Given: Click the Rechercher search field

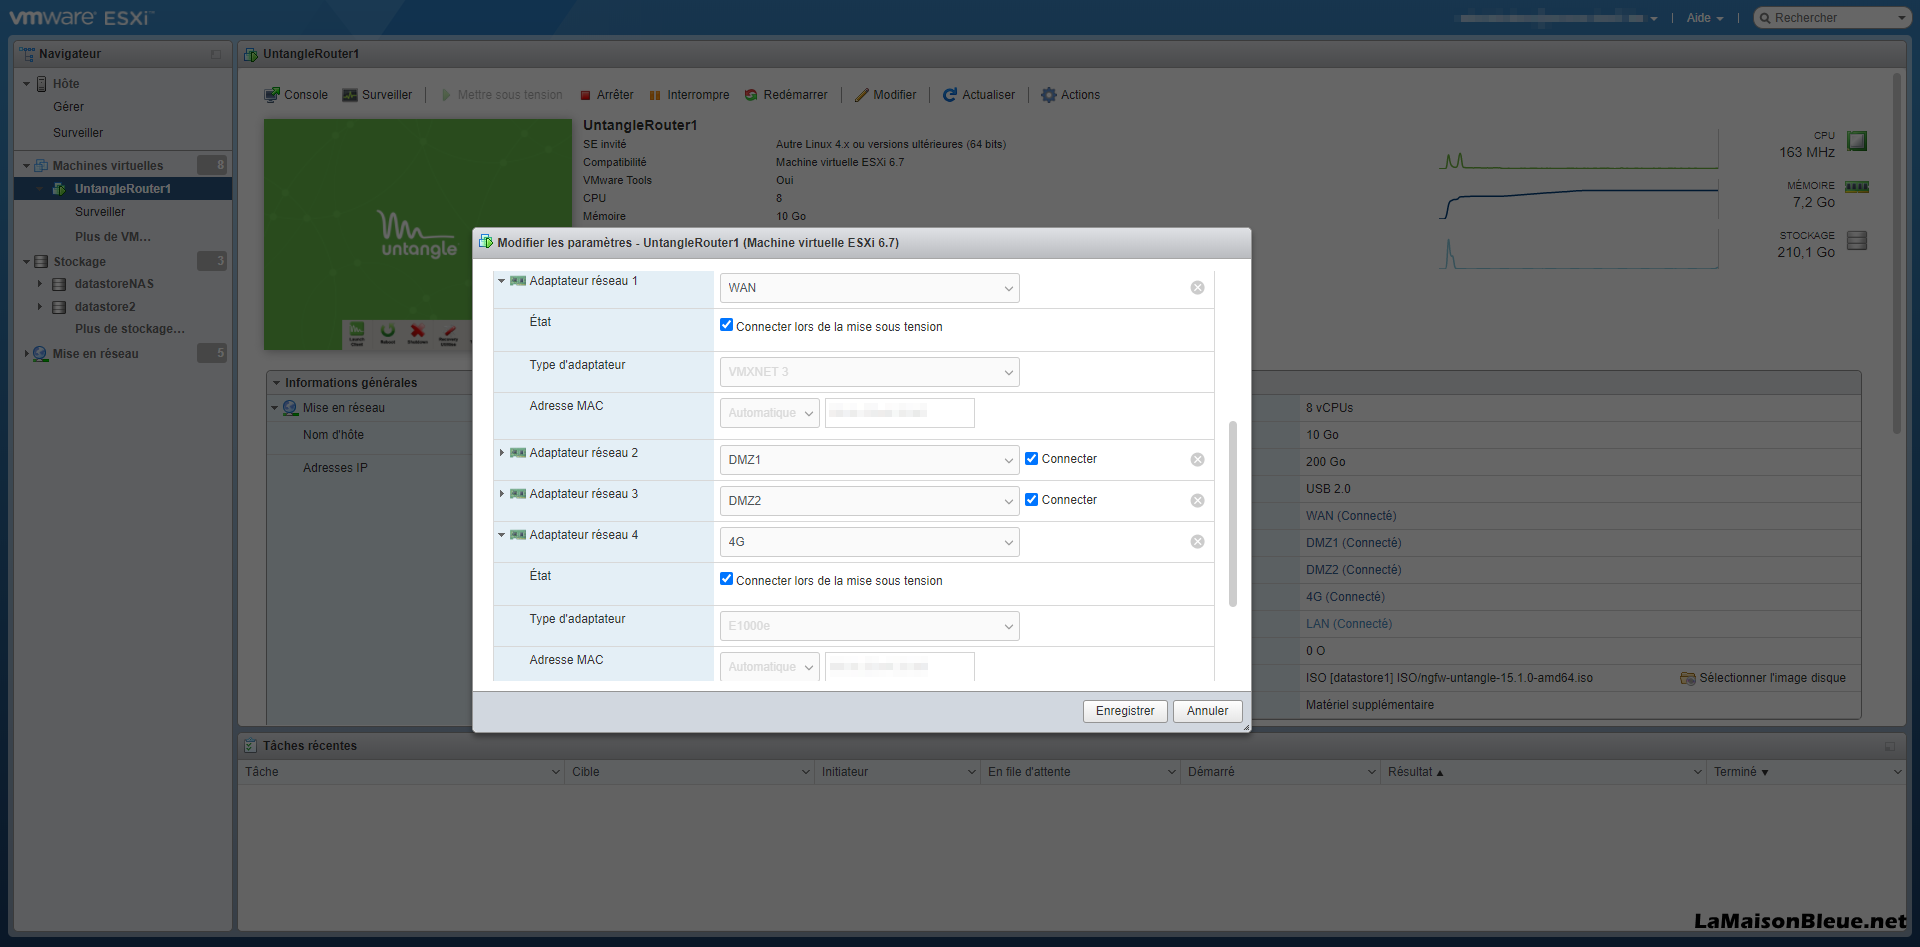Looking at the screenshot, I should (1832, 18).
